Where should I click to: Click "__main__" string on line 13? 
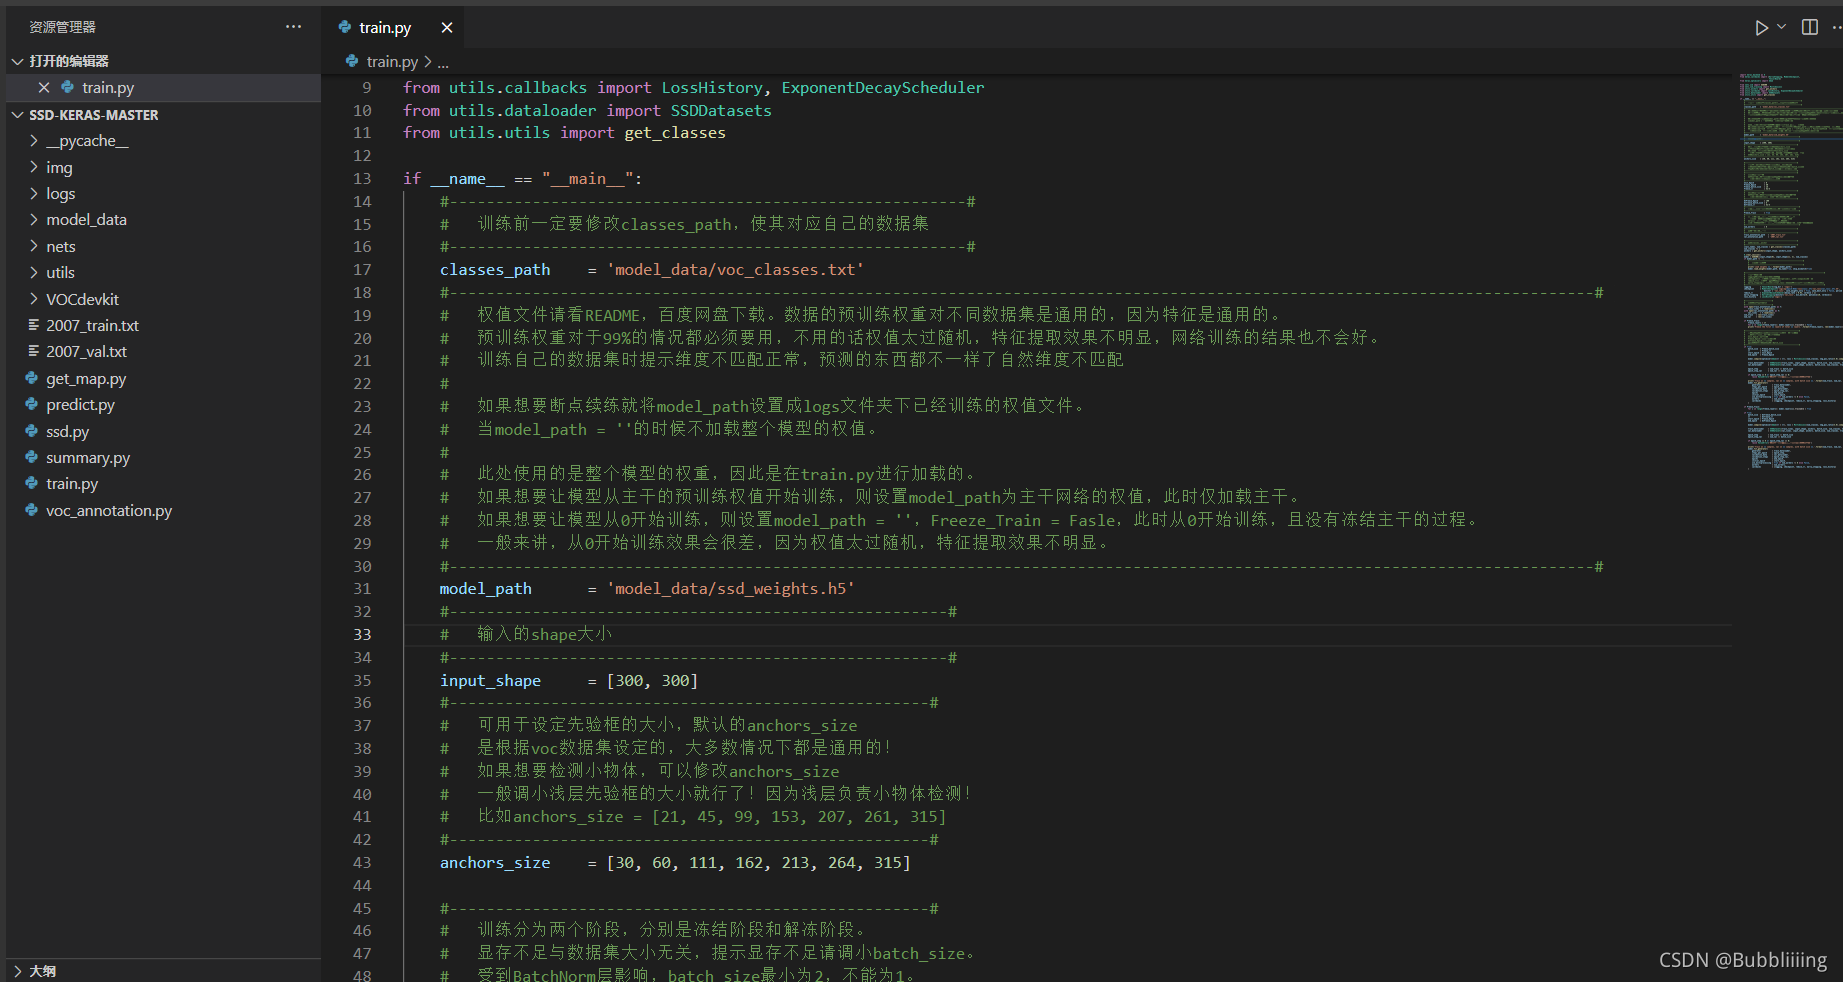click(588, 179)
